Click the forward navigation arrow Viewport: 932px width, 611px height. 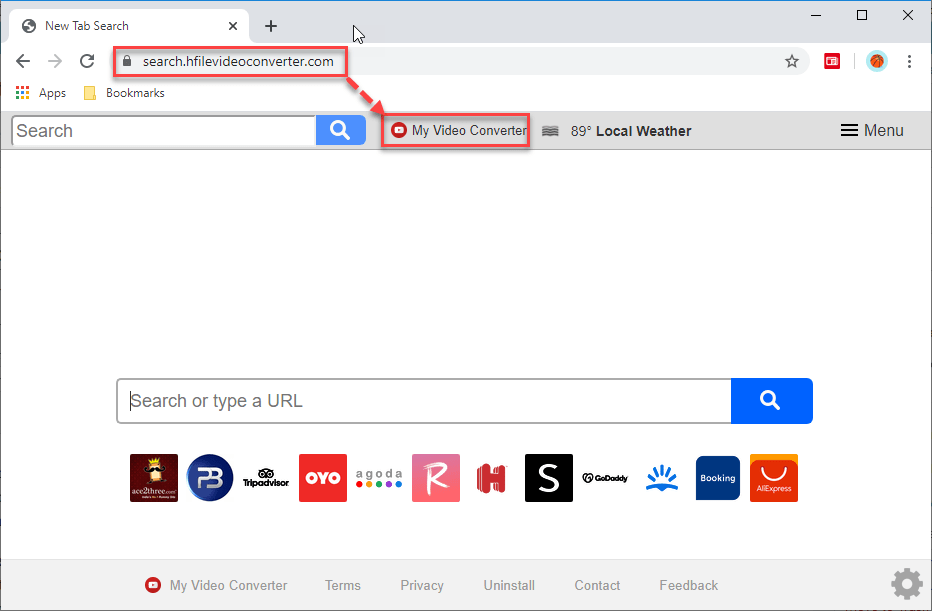pos(55,61)
